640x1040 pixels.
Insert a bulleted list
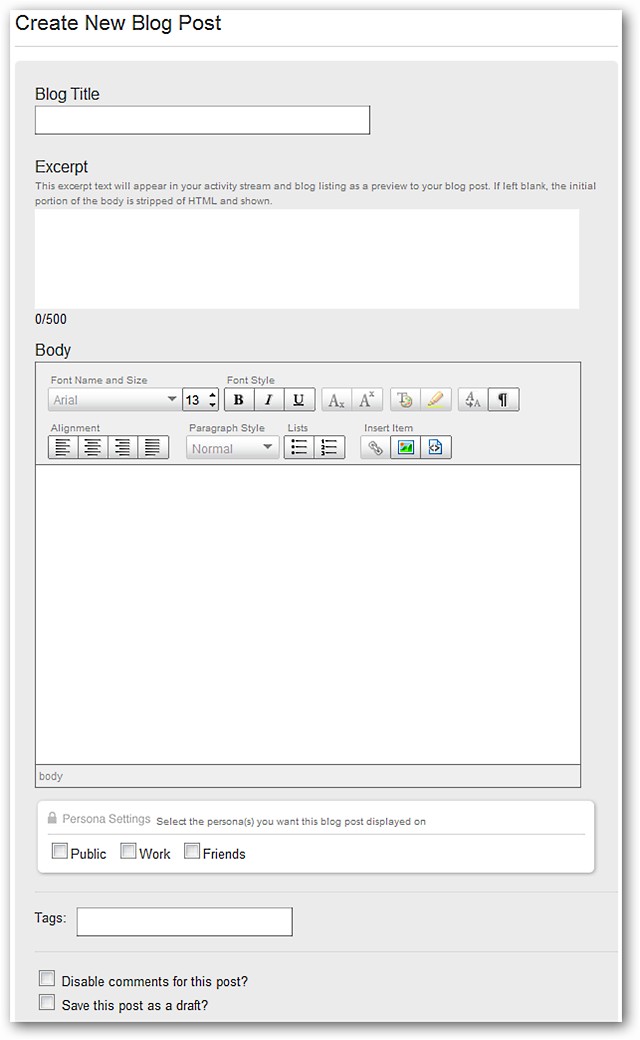click(x=299, y=448)
